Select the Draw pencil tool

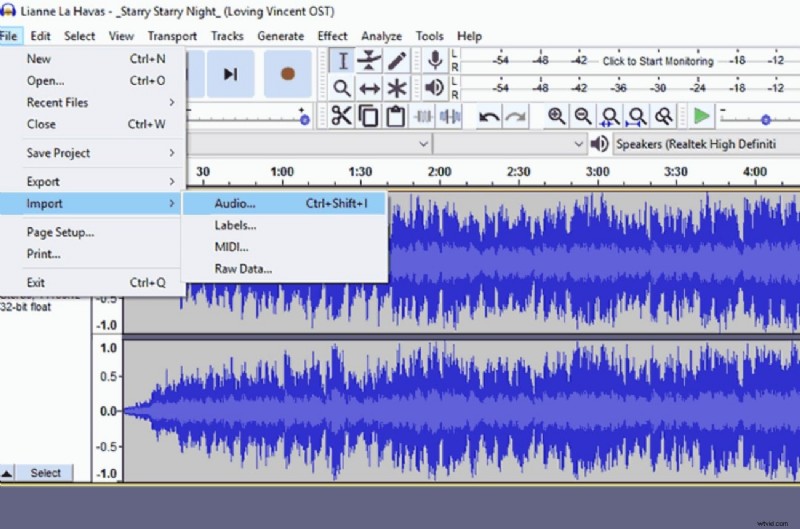point(396,61)
